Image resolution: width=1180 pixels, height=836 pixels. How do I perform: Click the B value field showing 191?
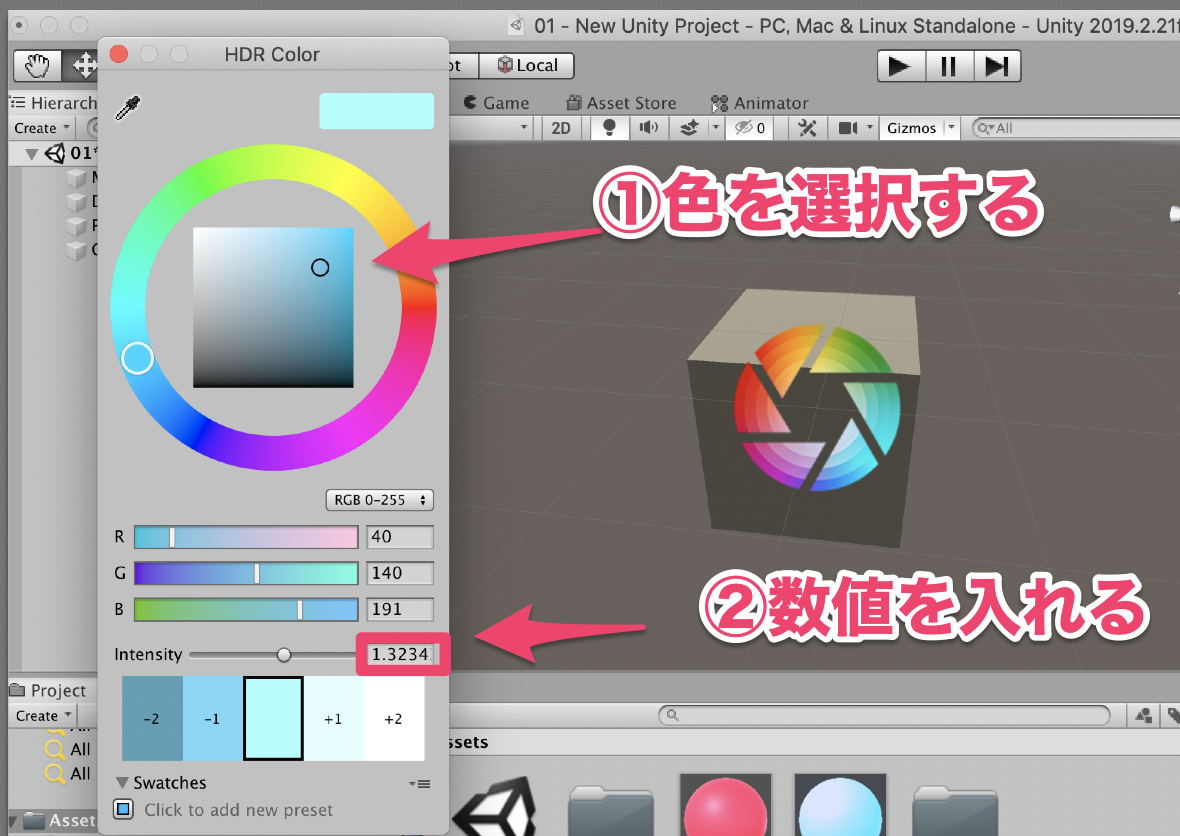(400, 610)
